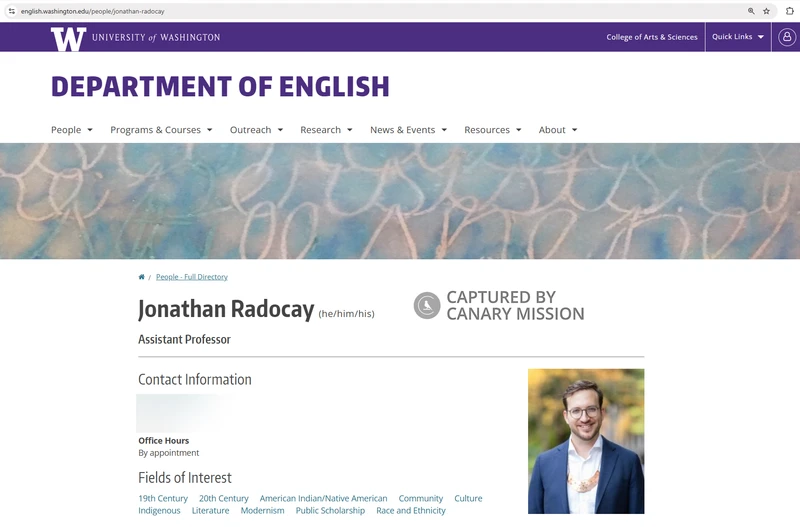The width and height of the screenshot is (800, 527).
Task: Click the arrow beside People
Action: [x=90, y=130]
